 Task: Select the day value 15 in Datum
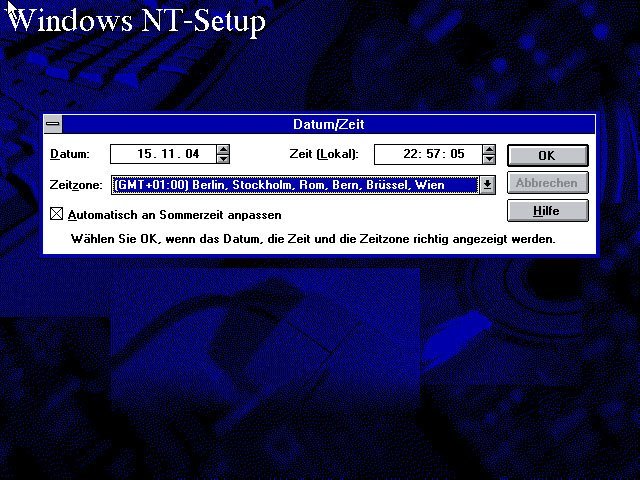(x=145, y=155)
